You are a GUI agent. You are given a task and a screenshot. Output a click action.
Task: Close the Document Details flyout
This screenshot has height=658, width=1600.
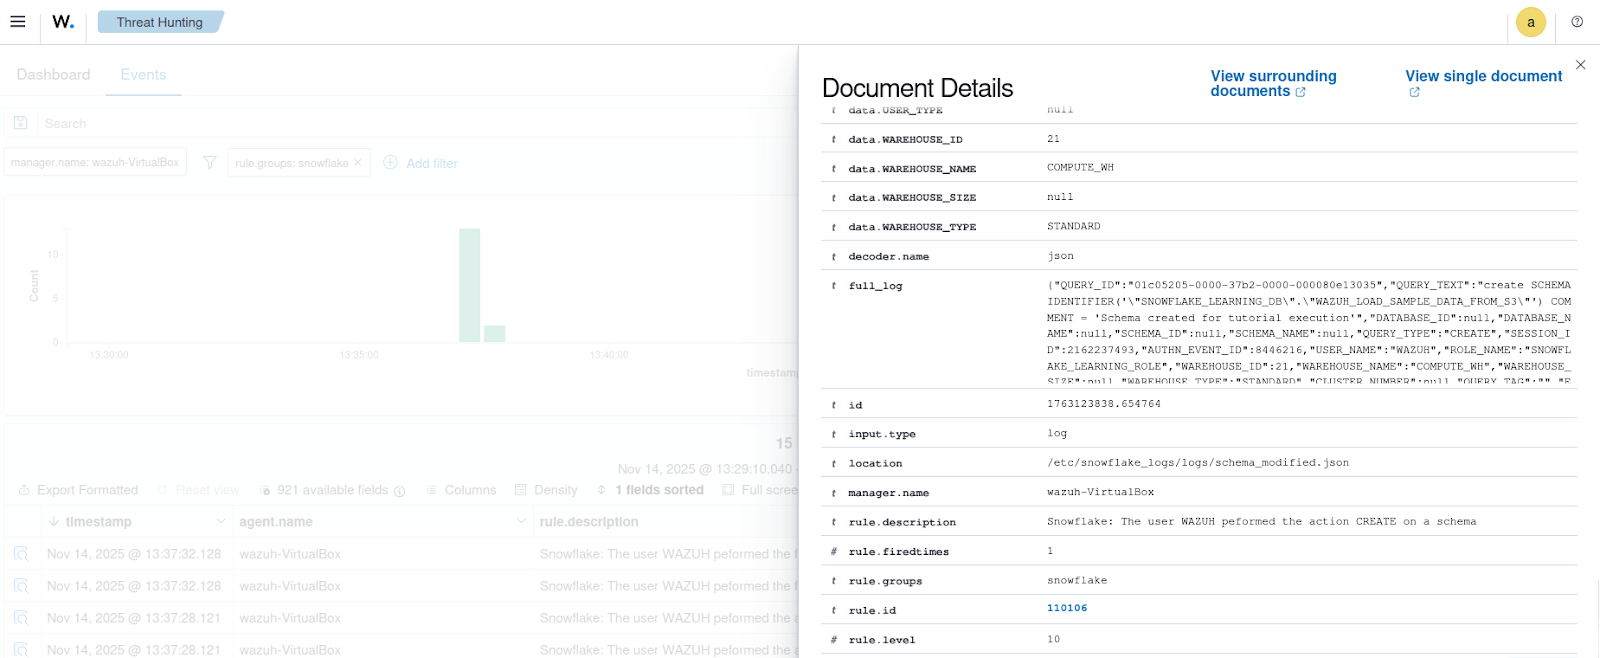[1580, 65]
